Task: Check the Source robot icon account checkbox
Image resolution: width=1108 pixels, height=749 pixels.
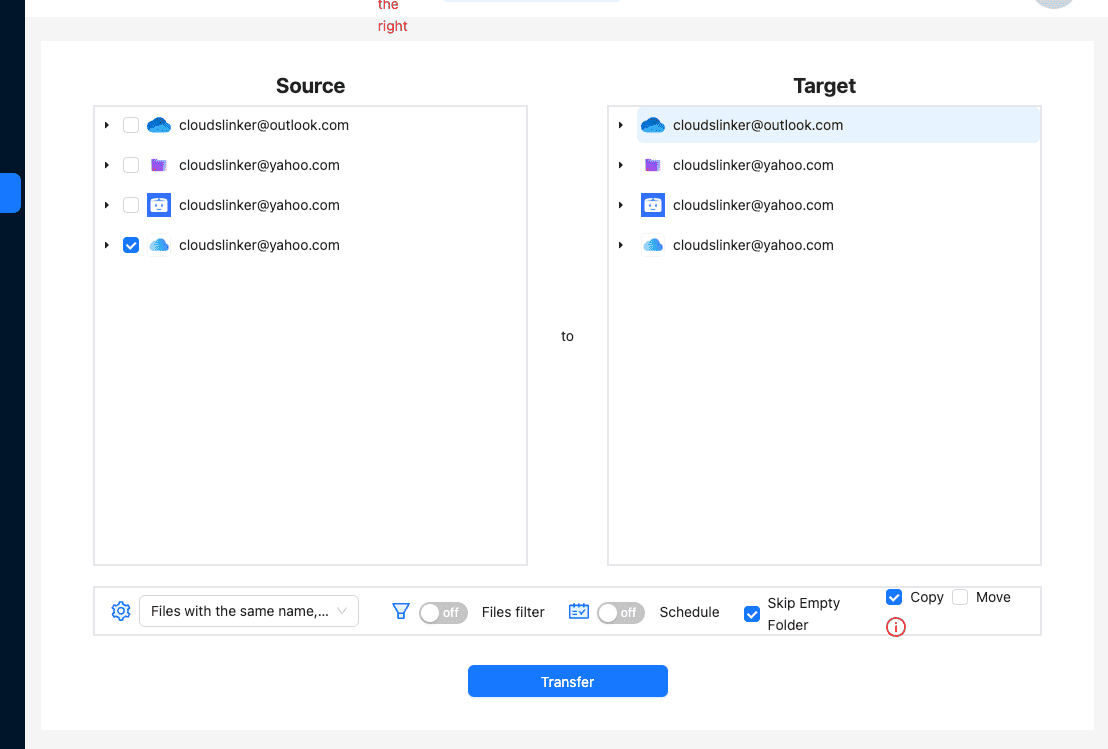Action: click(x=131, y=205)
